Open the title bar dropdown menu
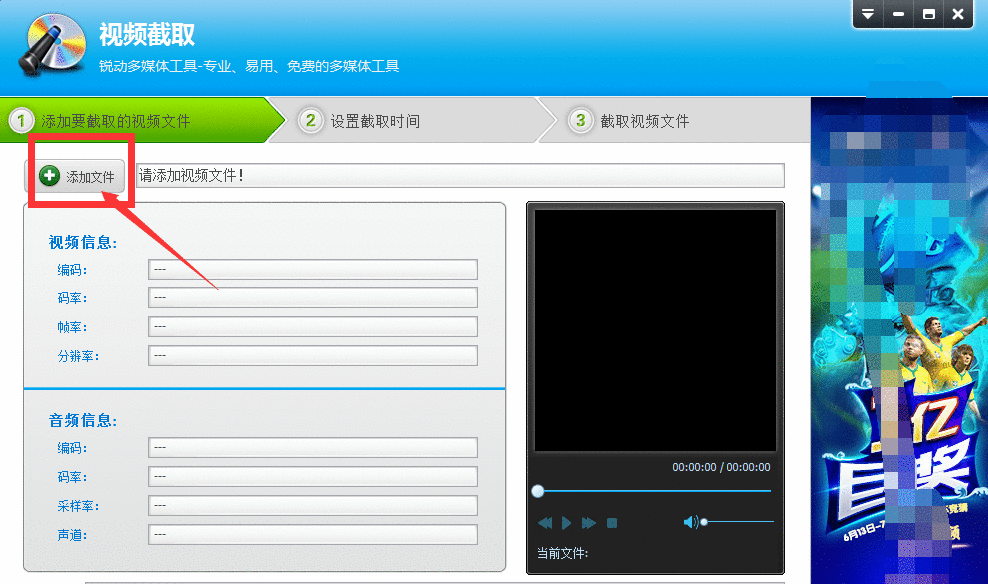Screen dimensions: 988x584 click(868, 14)
